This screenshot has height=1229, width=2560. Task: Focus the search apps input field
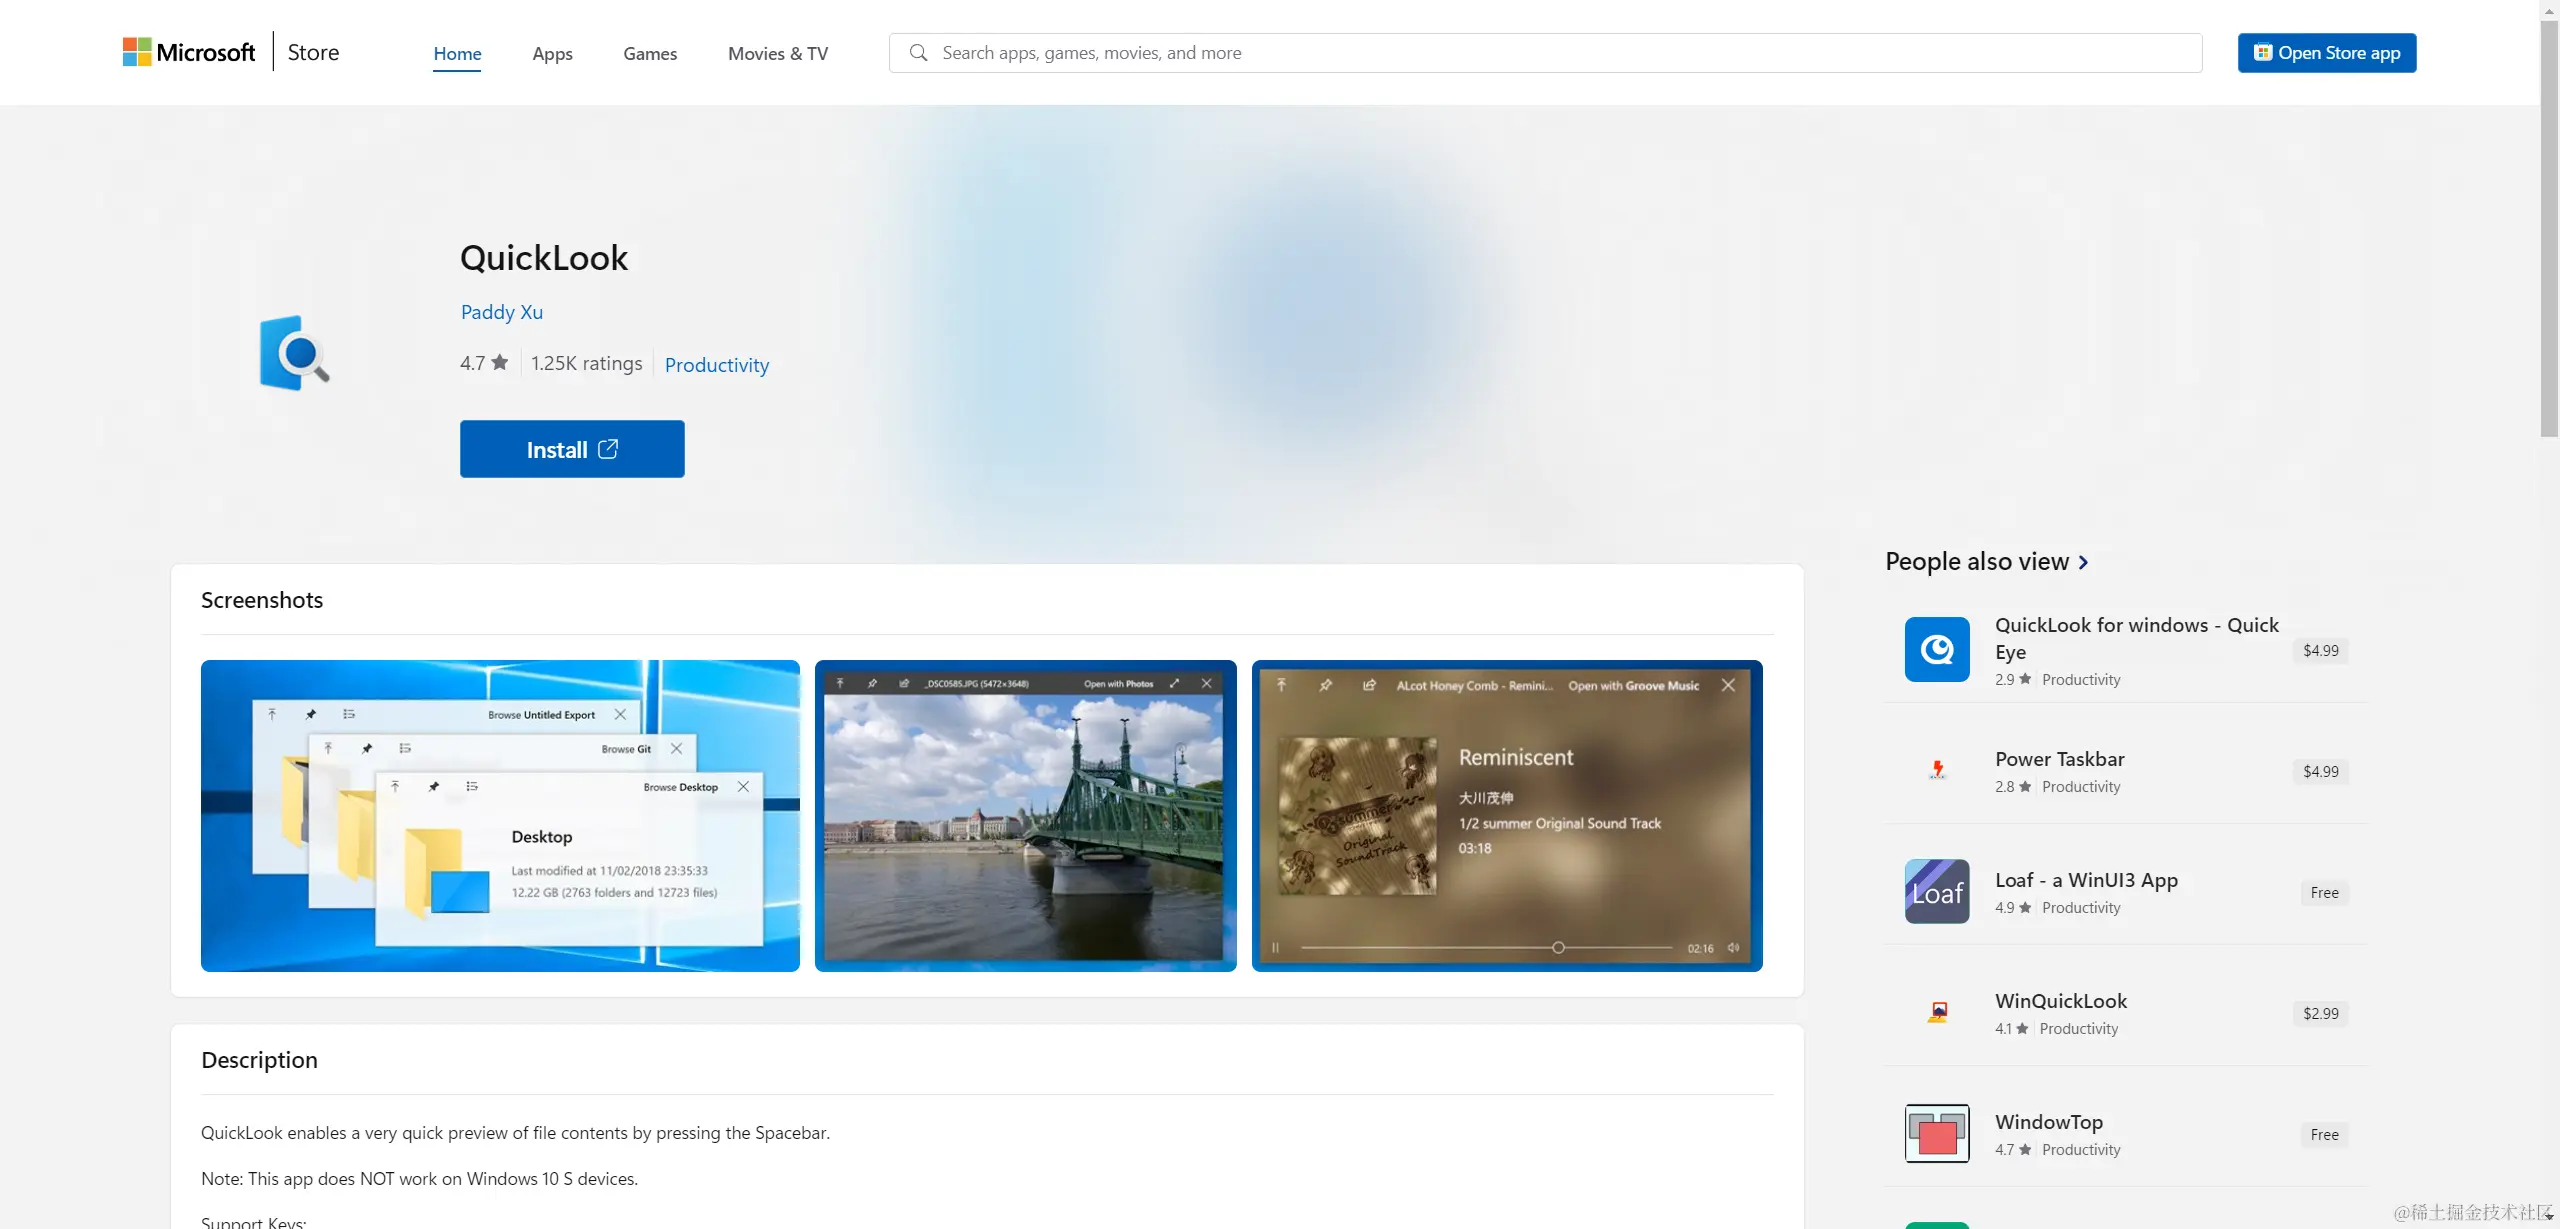pyautogui.click(x=1545, y=52)
